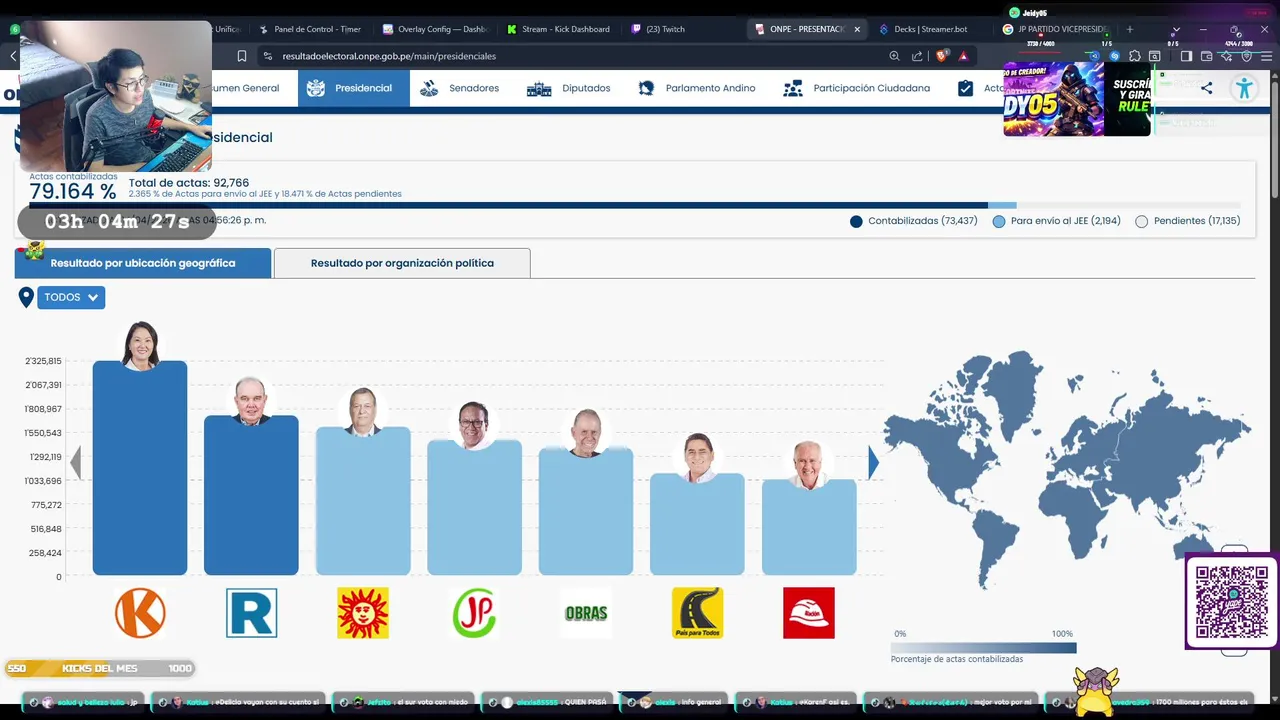Click the Participación Ciudadana people icon
The height and width of the screenshot is (720, 1280).
coord(793,88)
